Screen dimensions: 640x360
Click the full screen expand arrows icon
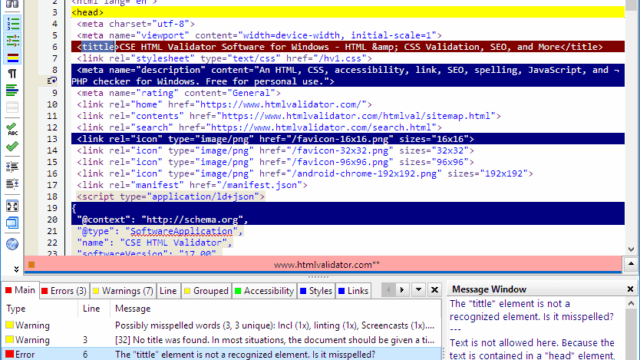coord(12,206)
